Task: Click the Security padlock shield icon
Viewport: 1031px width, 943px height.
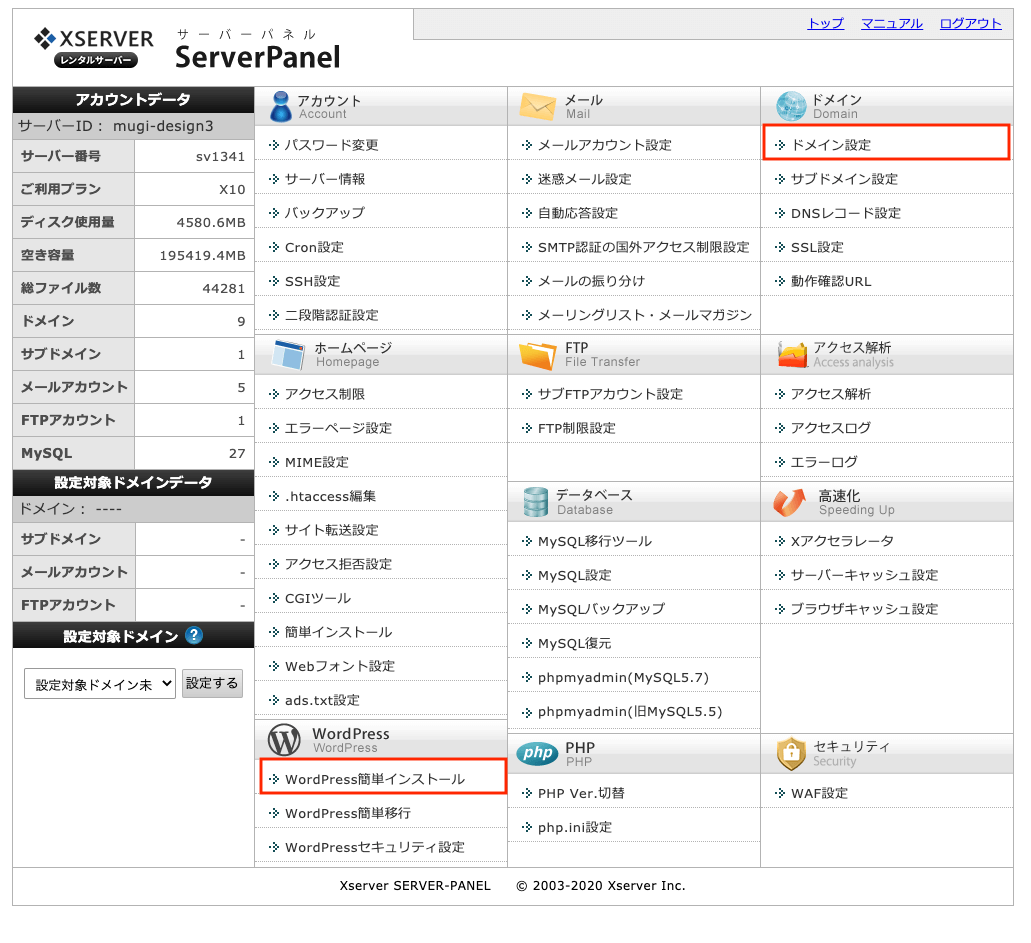Action: 791,753
